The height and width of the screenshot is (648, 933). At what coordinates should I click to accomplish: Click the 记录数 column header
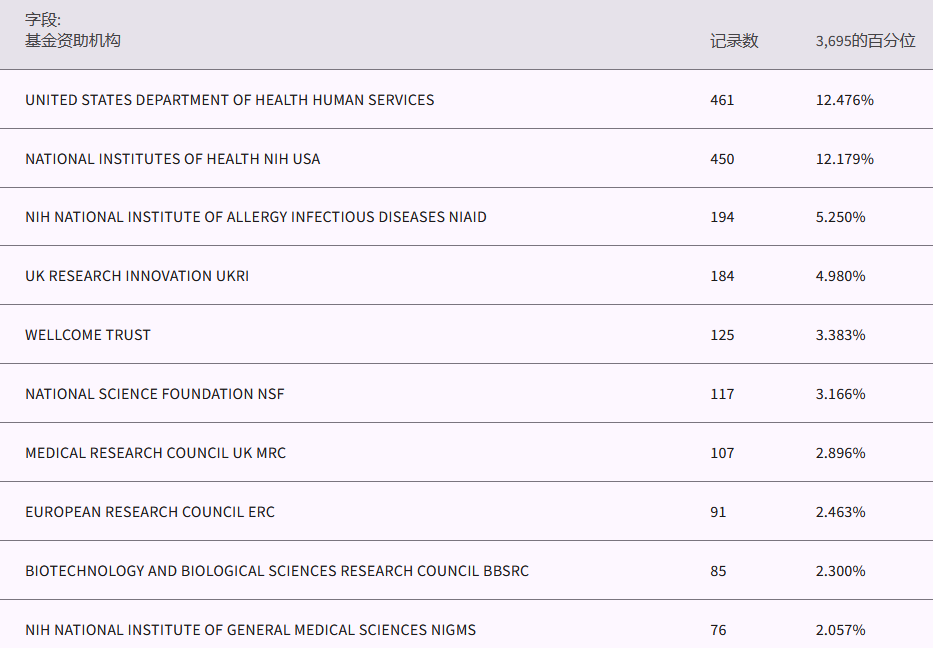(734, 41)
